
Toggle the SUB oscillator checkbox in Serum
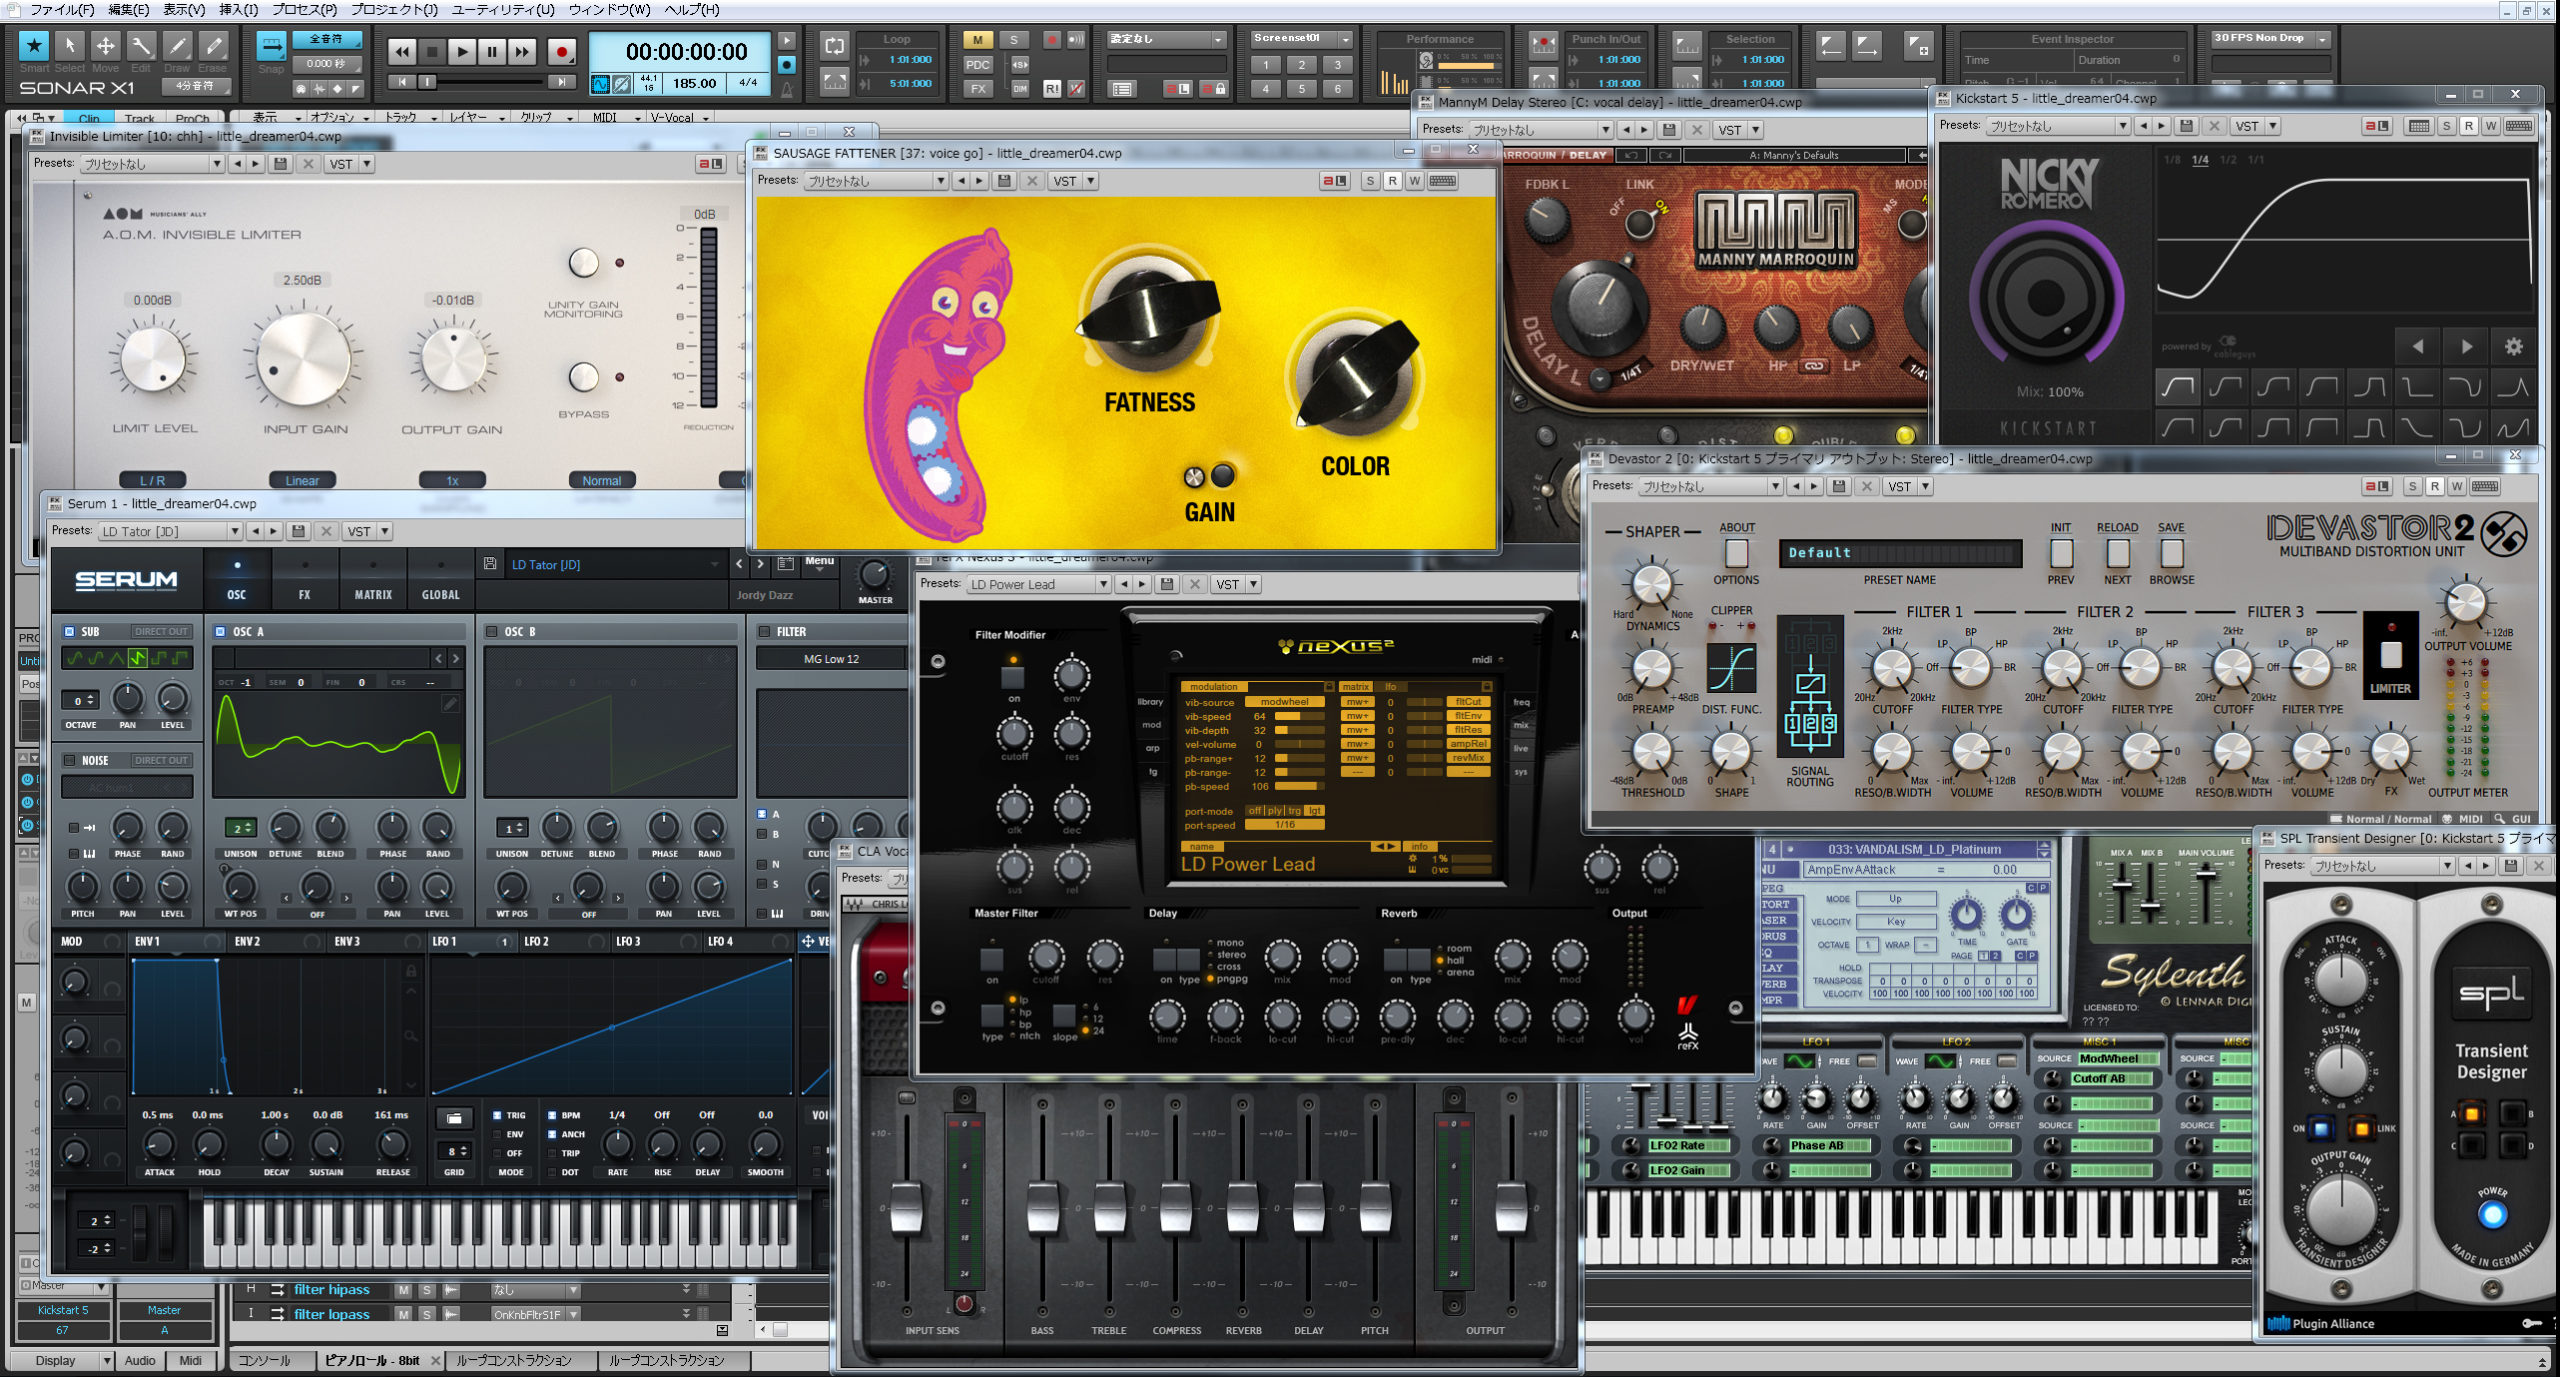coord(69,632)
